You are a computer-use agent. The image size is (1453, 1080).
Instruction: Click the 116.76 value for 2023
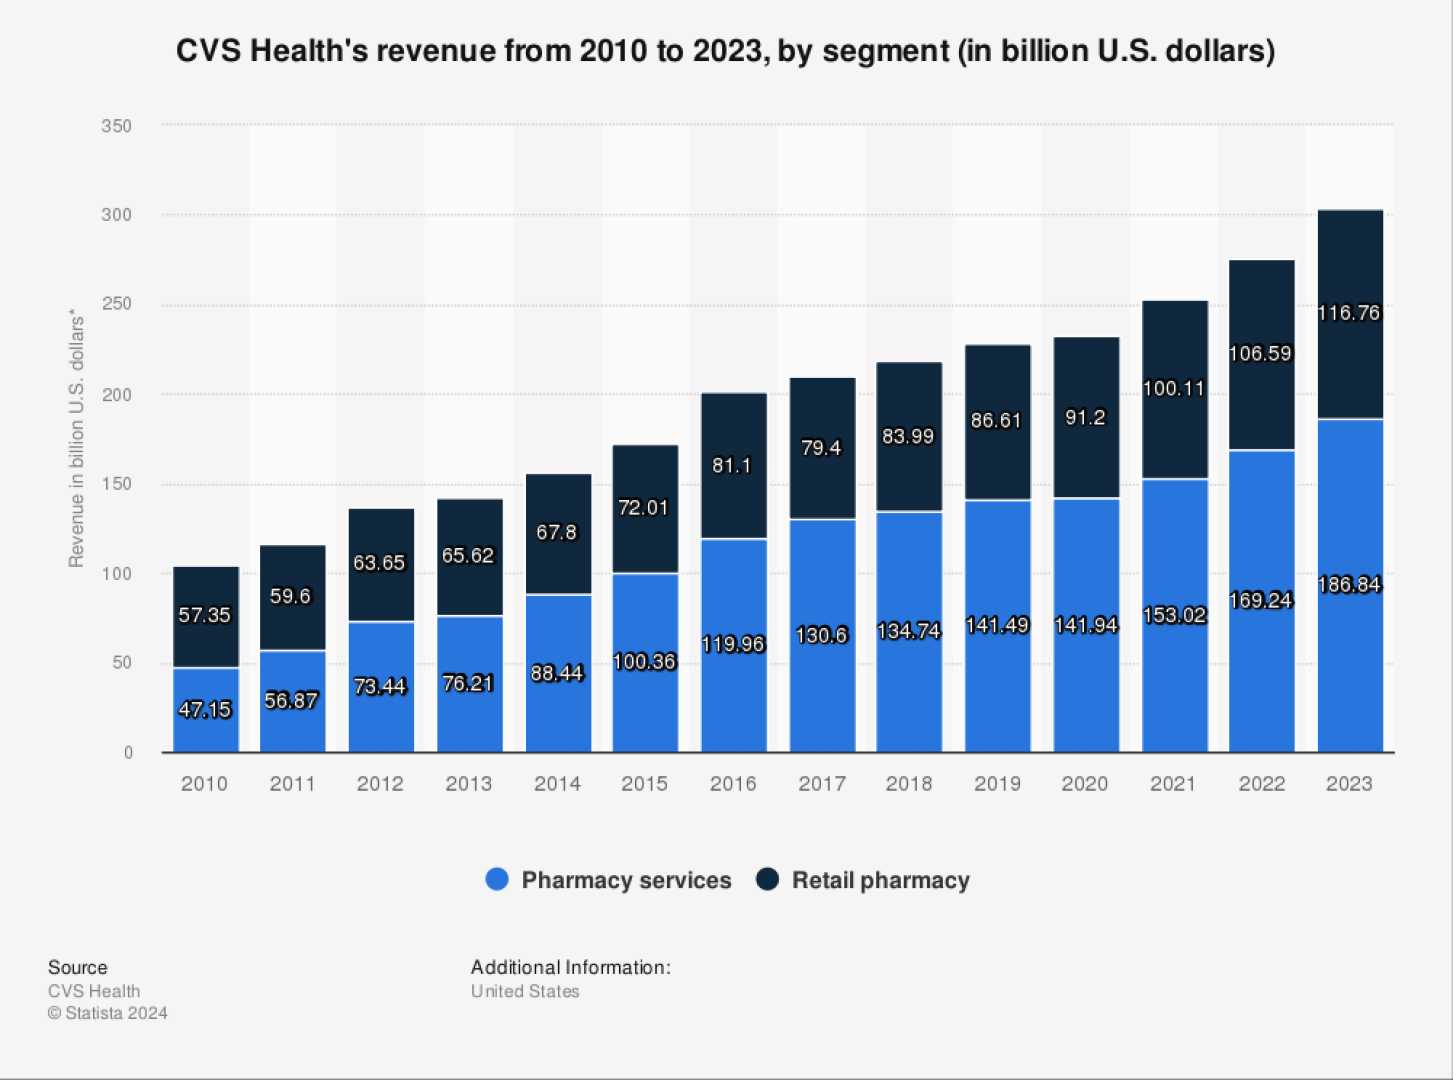pos(1350,313)
